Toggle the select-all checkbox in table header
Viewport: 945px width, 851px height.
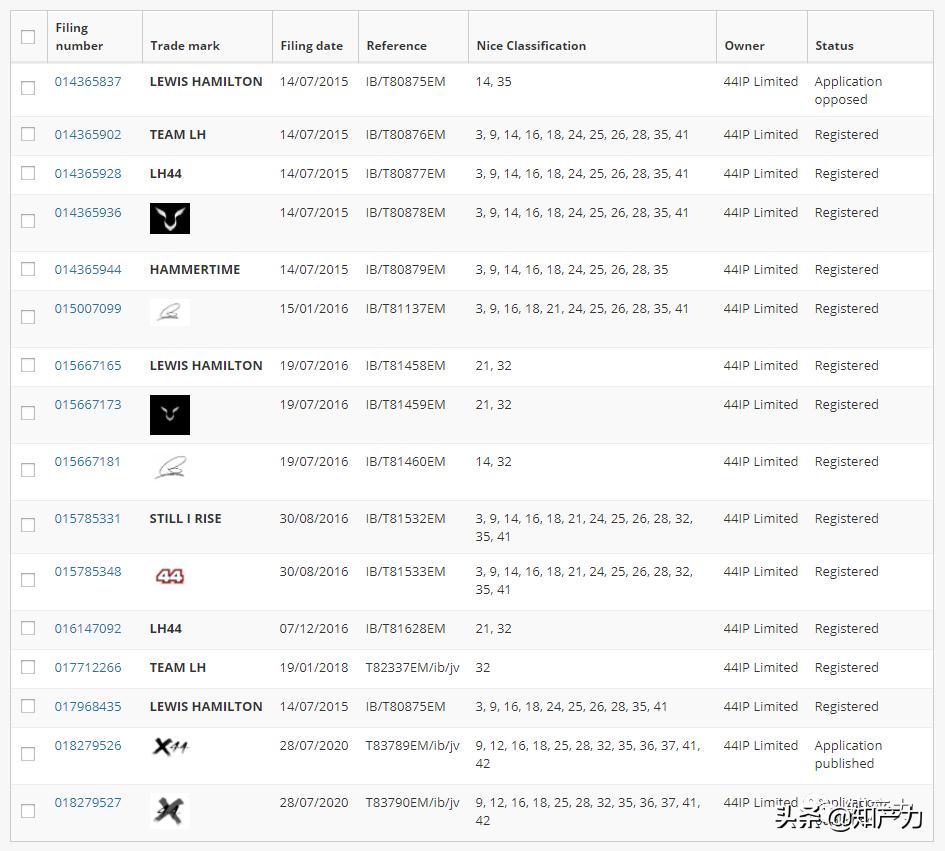28,37
